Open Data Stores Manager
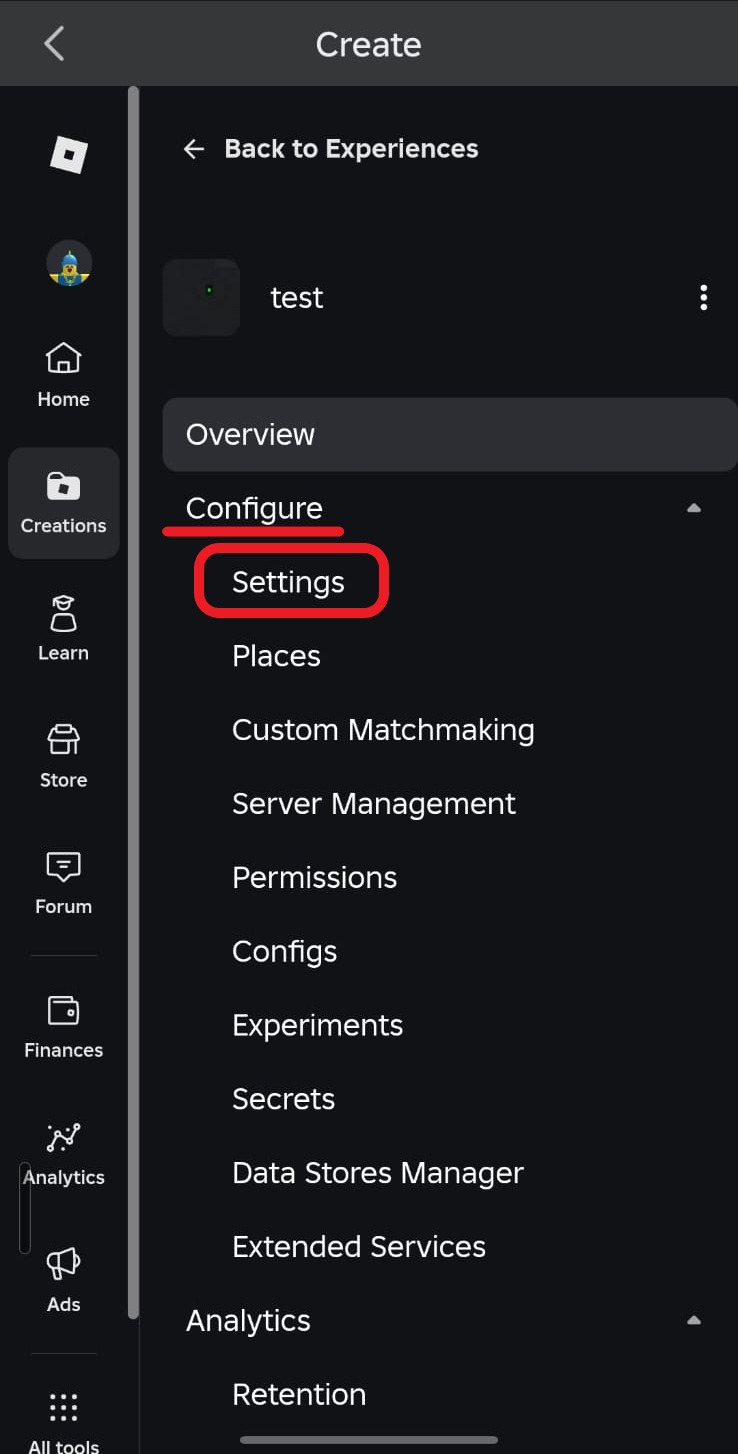 (378, 1173)
